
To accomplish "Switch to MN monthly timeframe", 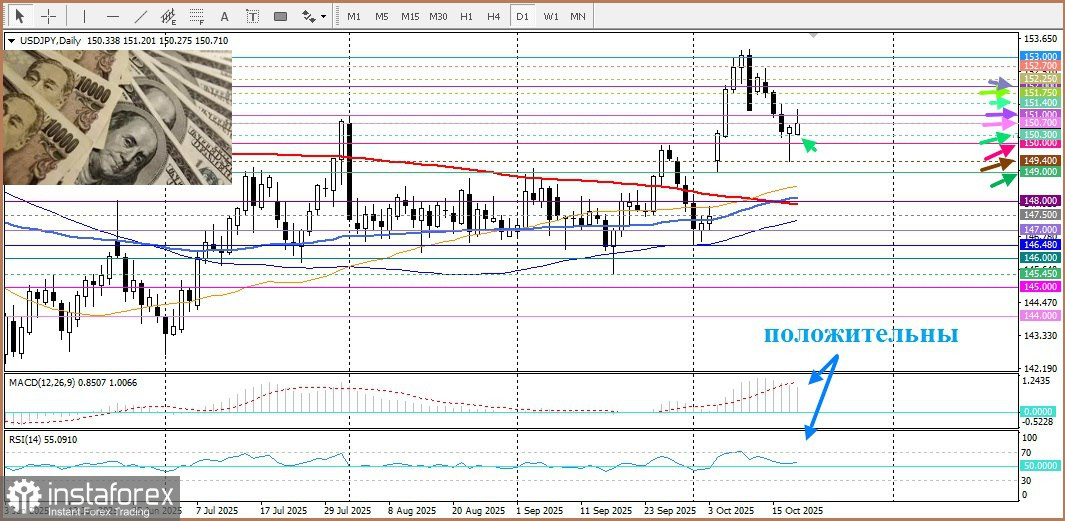I will coord(577,16).
